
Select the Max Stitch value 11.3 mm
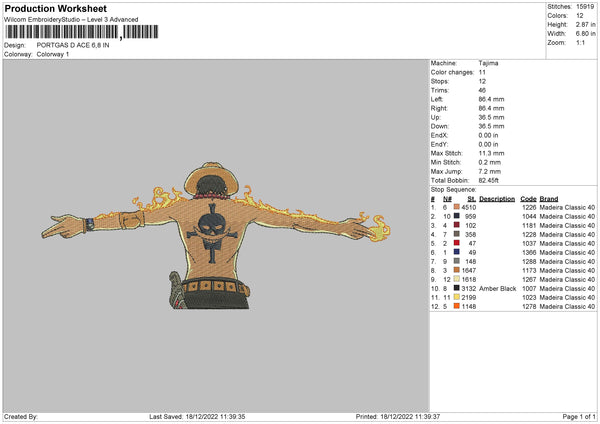pyautogui.click(x=491, y=153)
